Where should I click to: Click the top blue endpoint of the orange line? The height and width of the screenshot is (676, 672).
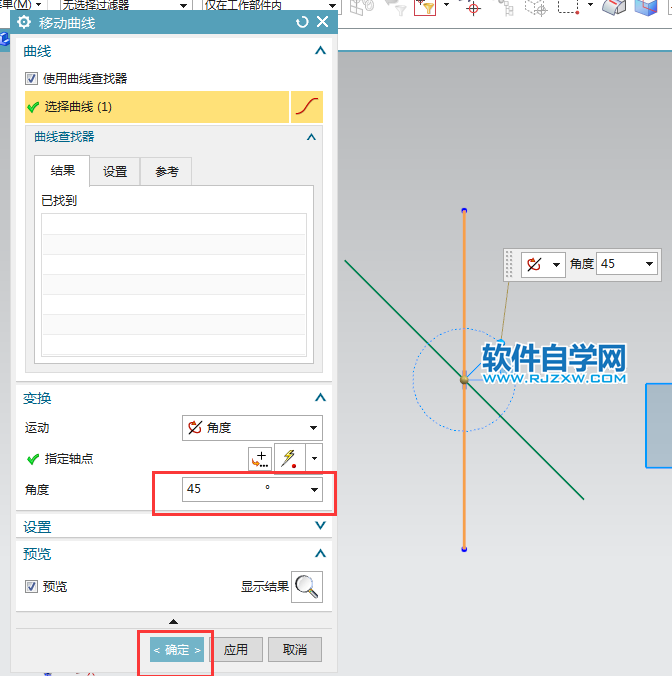tap(464, 211)
